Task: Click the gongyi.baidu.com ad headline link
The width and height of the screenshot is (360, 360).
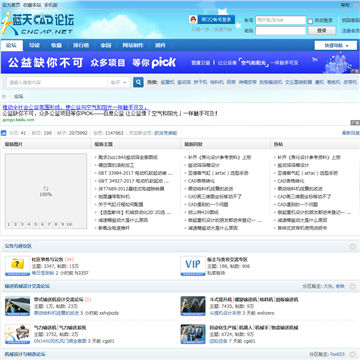Action: point(75,107)
